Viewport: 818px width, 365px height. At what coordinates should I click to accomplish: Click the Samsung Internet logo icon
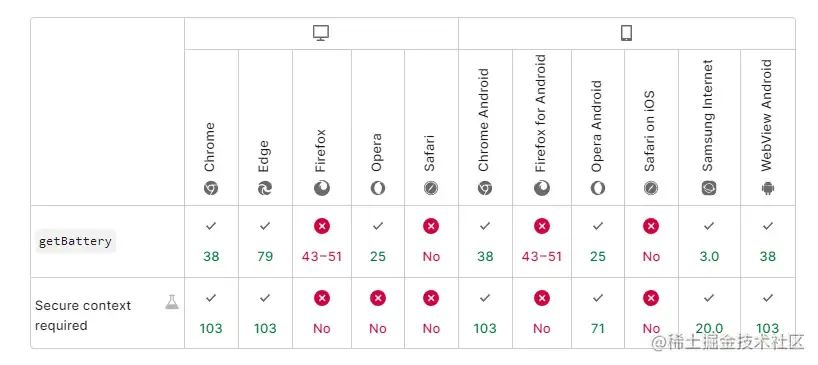click(x=709, y=188)
